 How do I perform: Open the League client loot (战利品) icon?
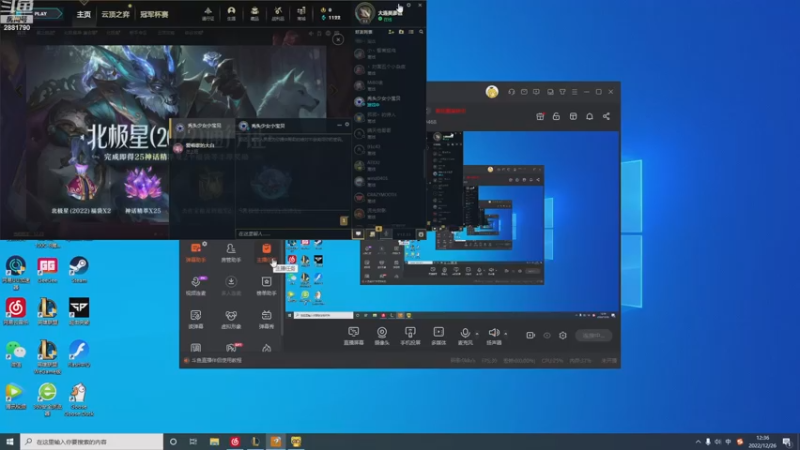coord(278,13)
